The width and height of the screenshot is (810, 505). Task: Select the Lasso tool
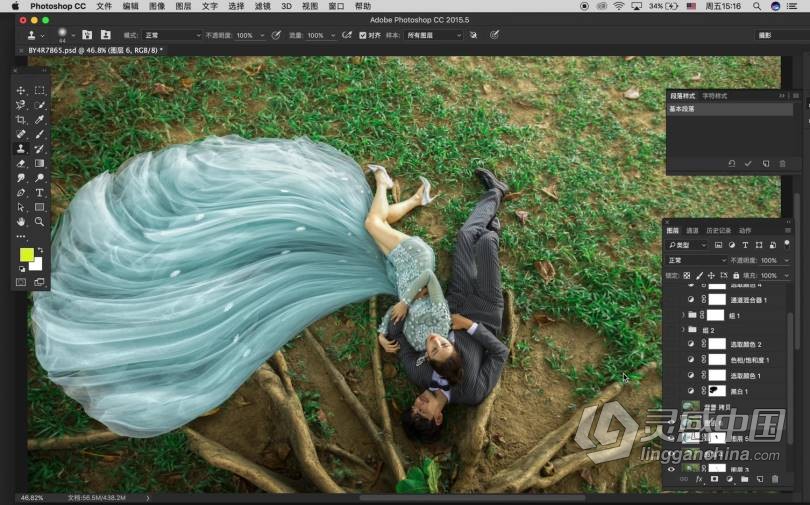(x=21, y=105)
